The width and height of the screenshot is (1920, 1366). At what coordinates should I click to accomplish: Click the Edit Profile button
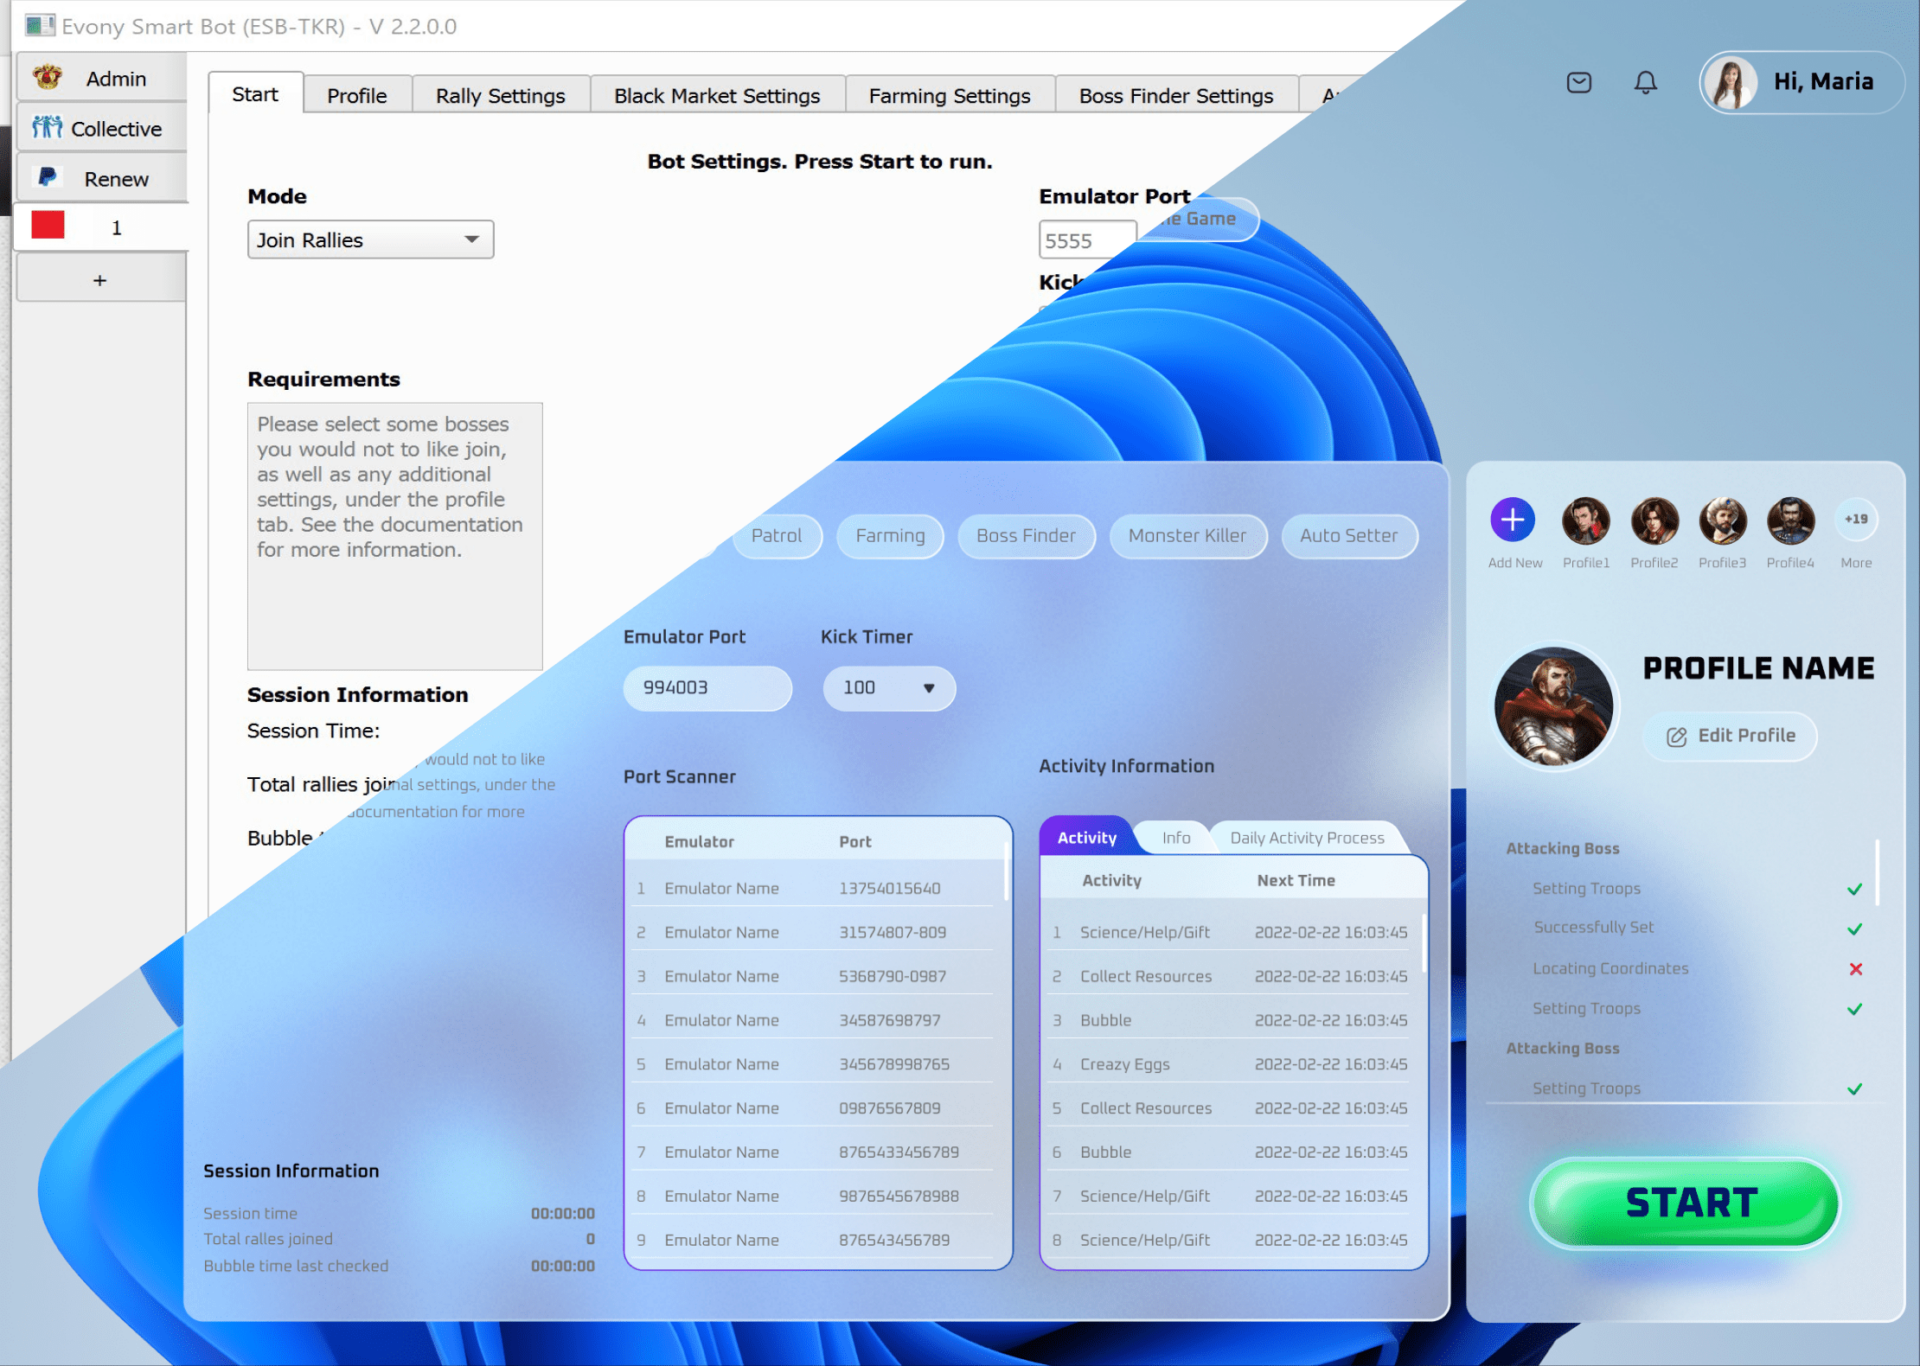1730,736
